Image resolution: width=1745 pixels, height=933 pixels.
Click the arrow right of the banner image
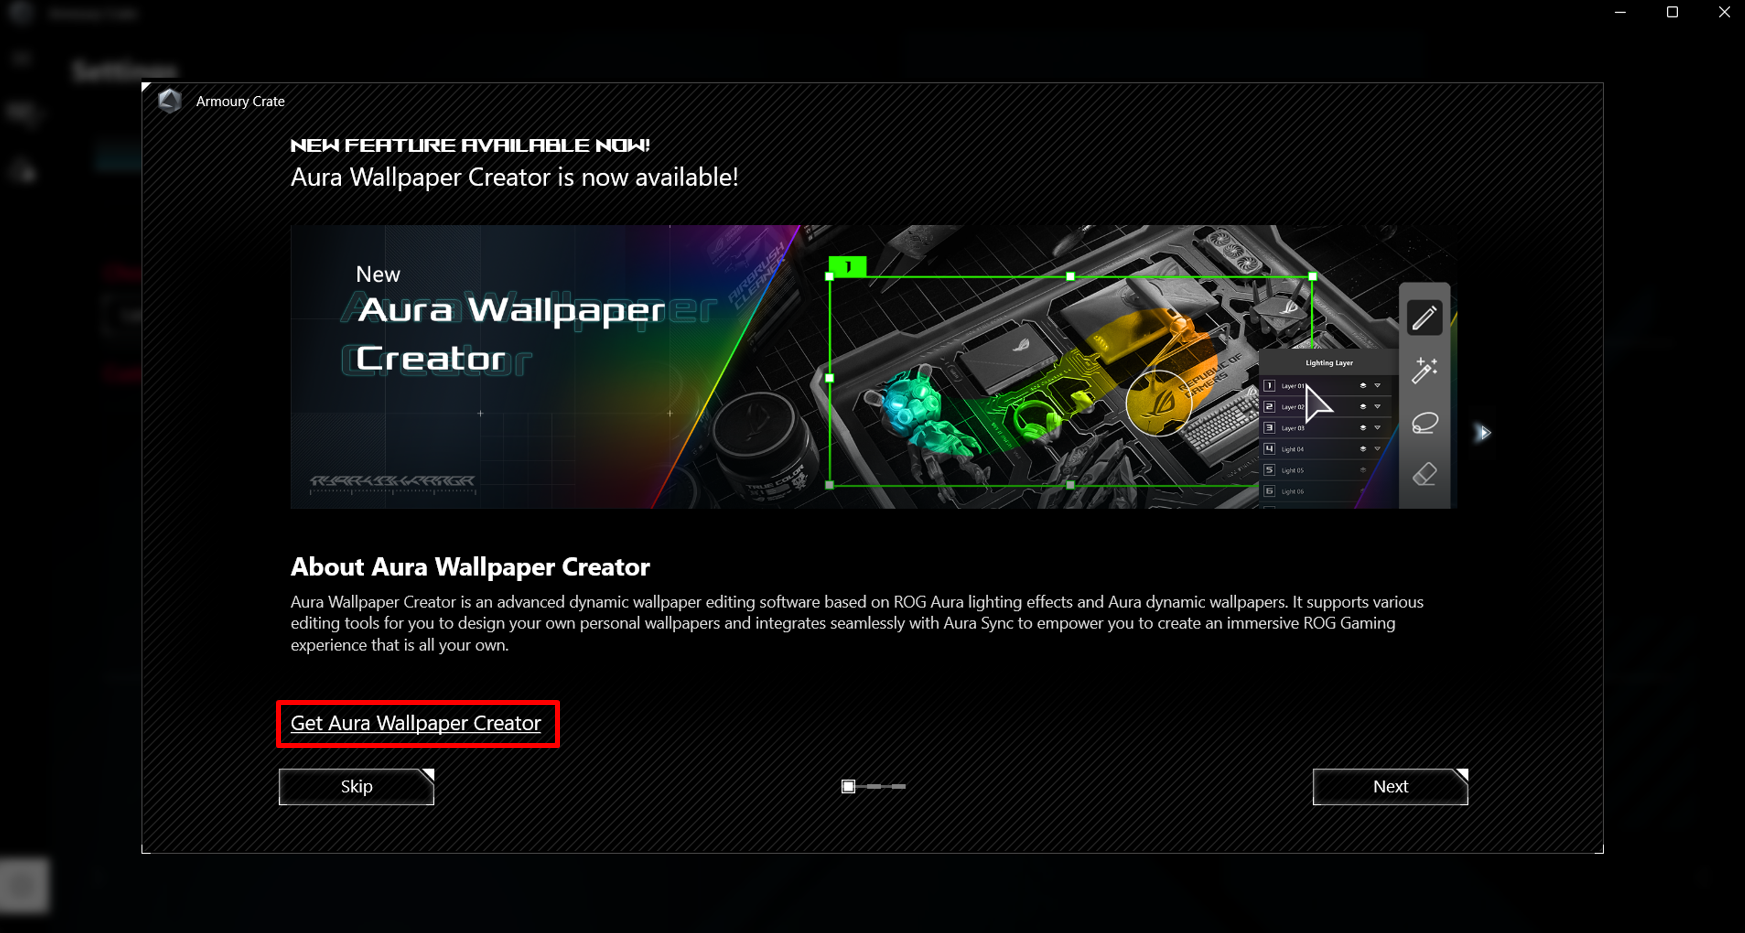[1484, 432]
